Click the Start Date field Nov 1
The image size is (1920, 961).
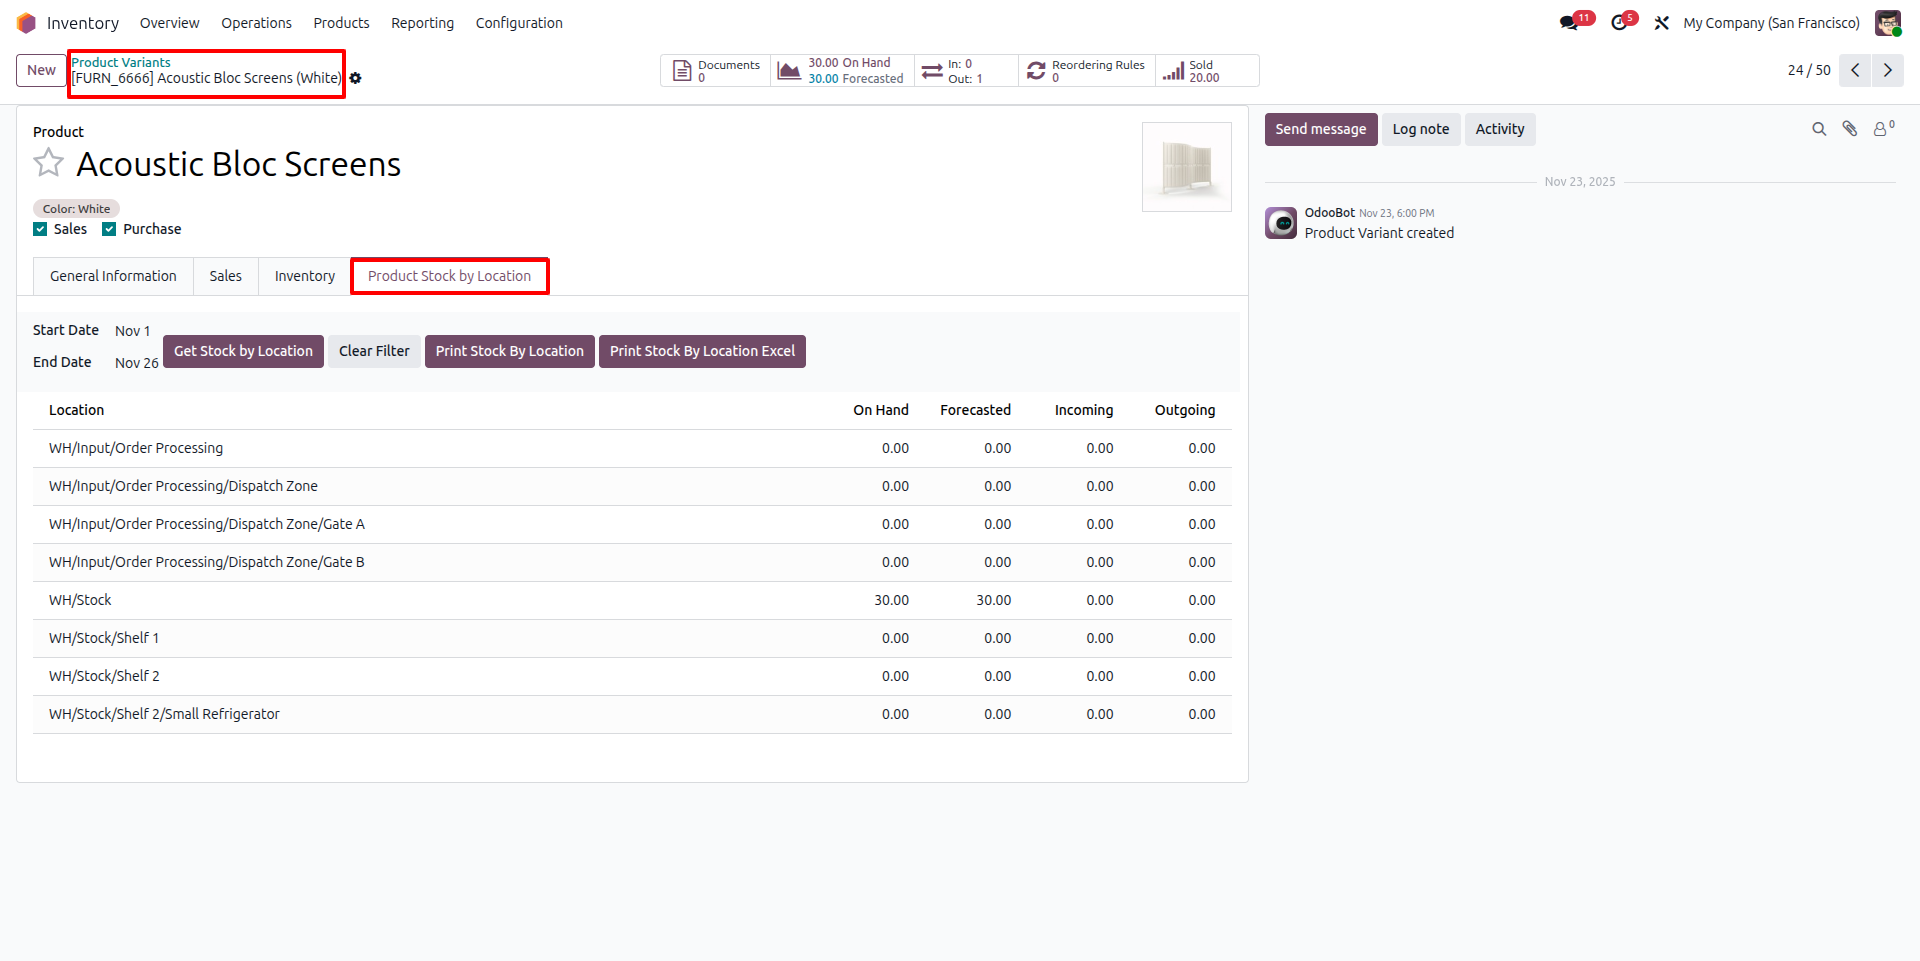[133, 331]
